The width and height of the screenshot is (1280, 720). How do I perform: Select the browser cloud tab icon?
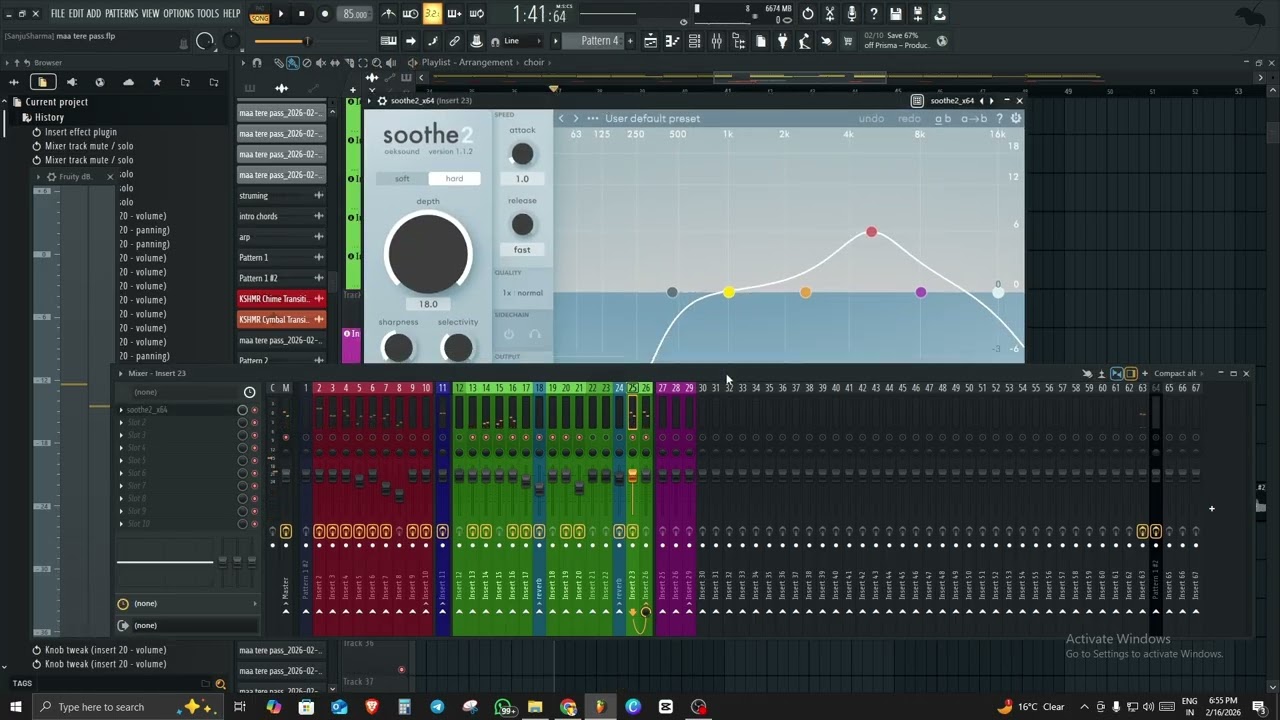click(128, 82)
